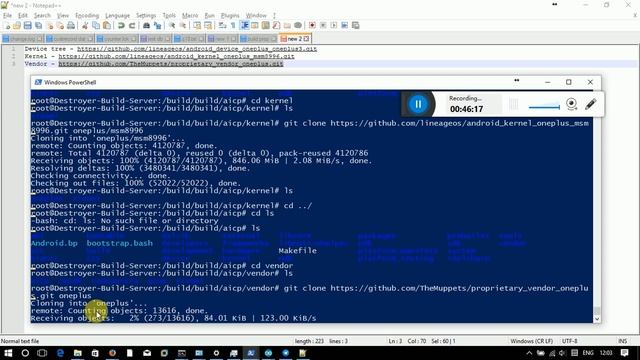Click the Print toolbar icon
Image resolution: width=640 pixels, height=360 pixels.
(71, 25)
